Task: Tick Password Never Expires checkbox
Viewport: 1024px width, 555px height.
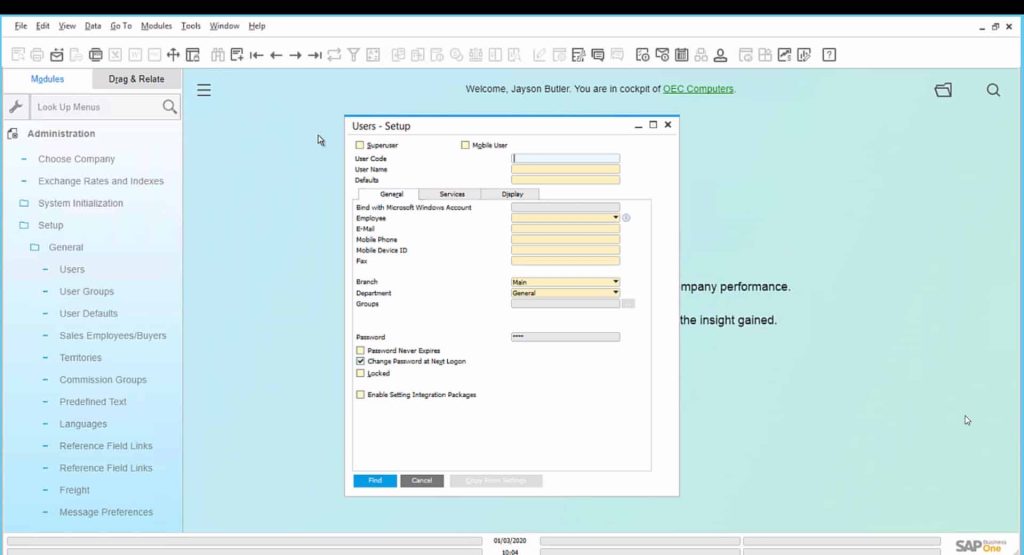Action: 360,351
